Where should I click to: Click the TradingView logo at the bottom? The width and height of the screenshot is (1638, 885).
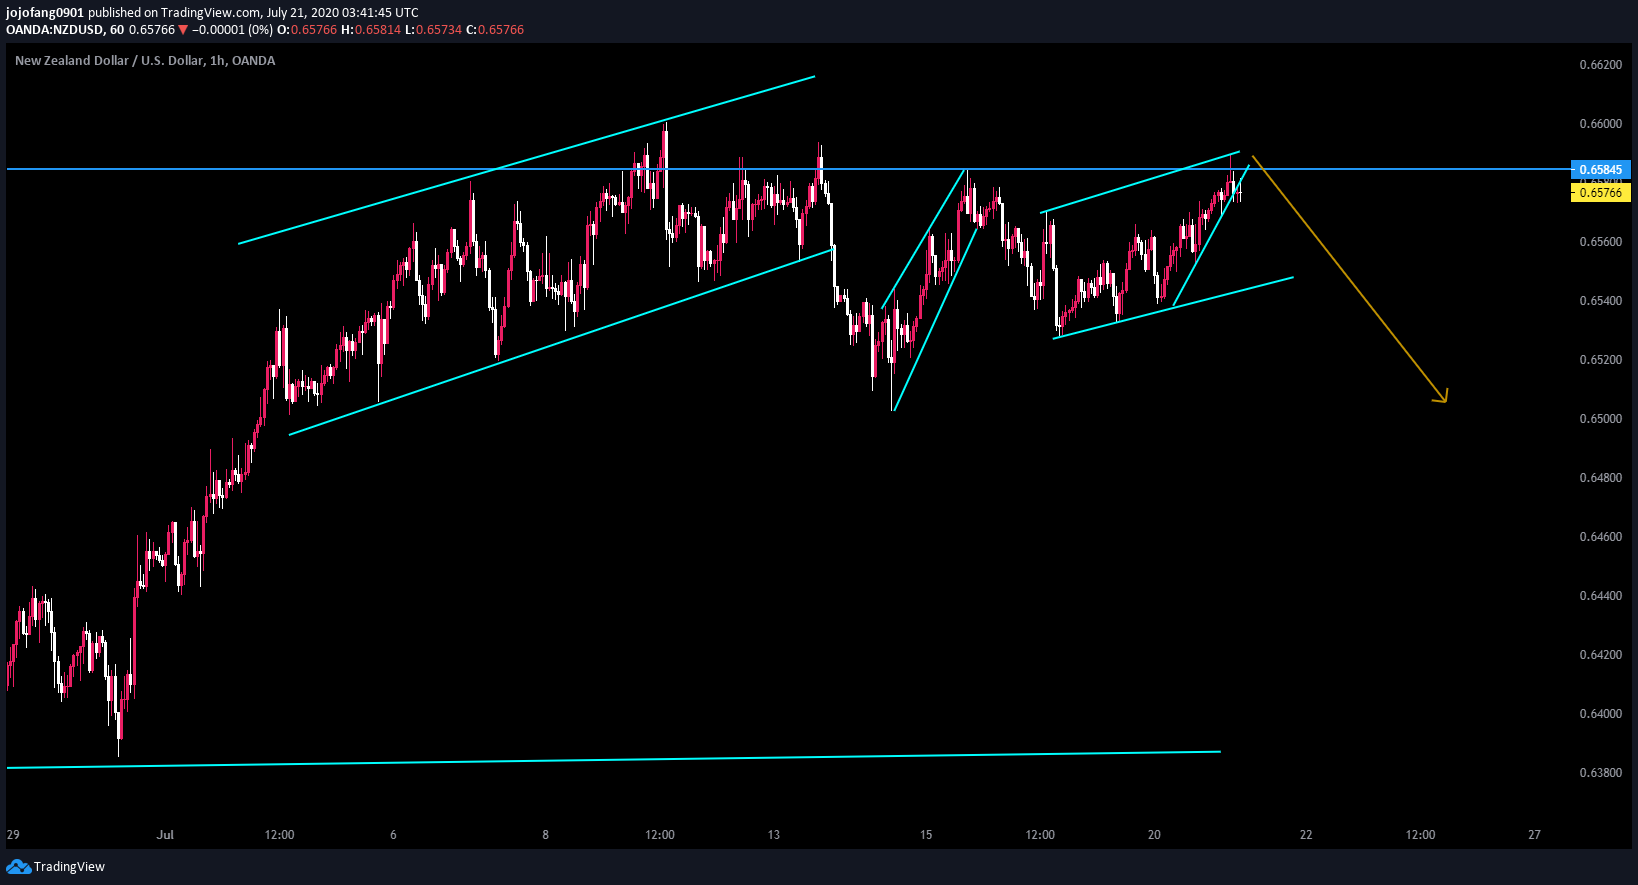point(55,867)
